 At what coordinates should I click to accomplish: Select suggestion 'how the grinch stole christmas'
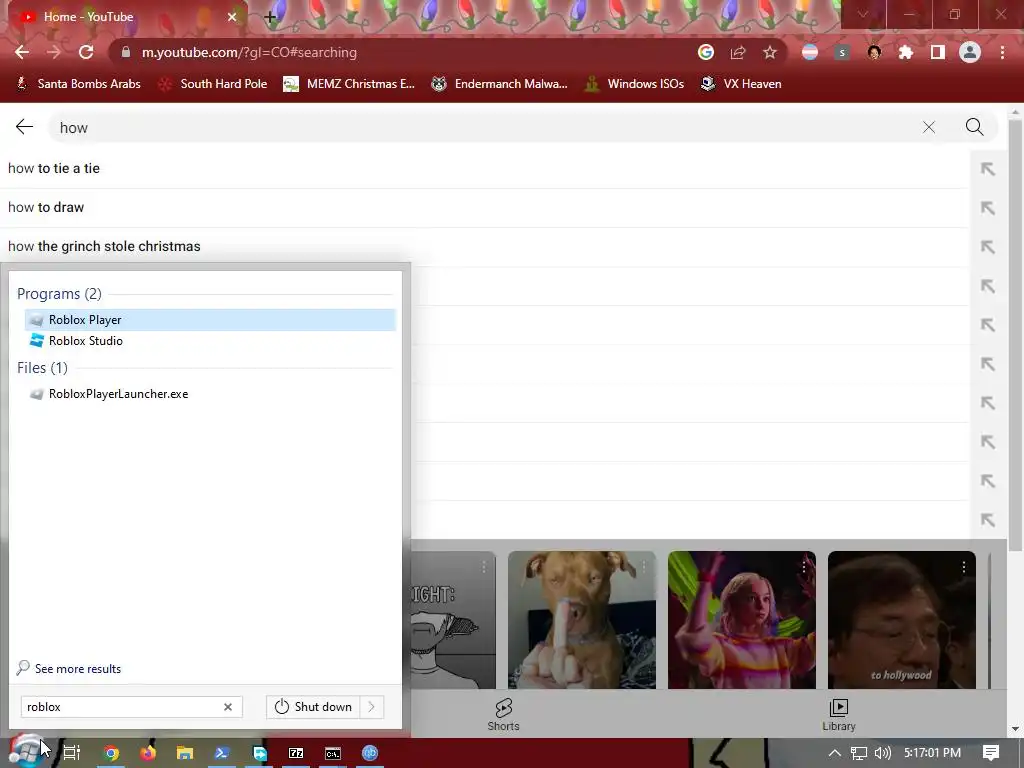(483, 246)
